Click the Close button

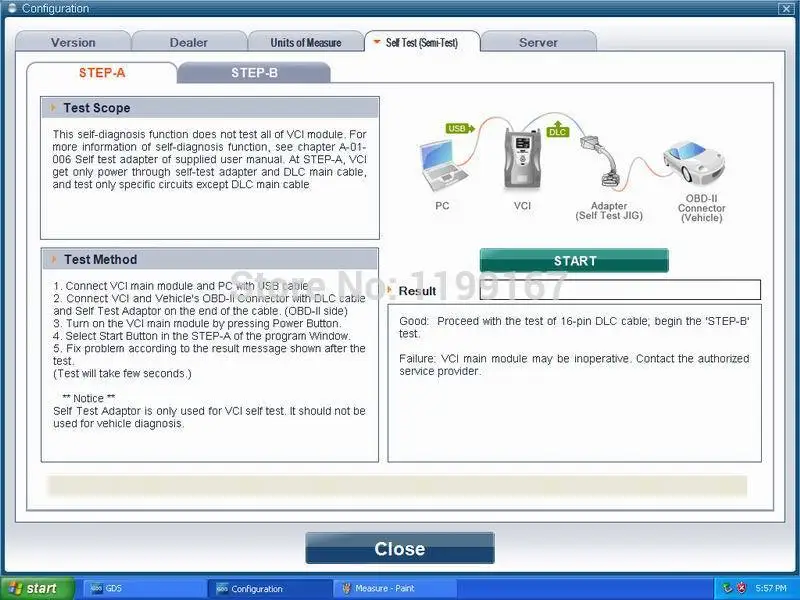coord(399,548)
